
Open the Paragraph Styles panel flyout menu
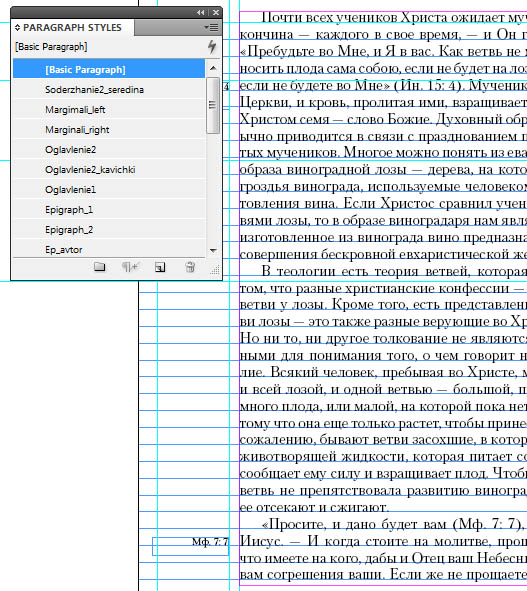point(211,28)
